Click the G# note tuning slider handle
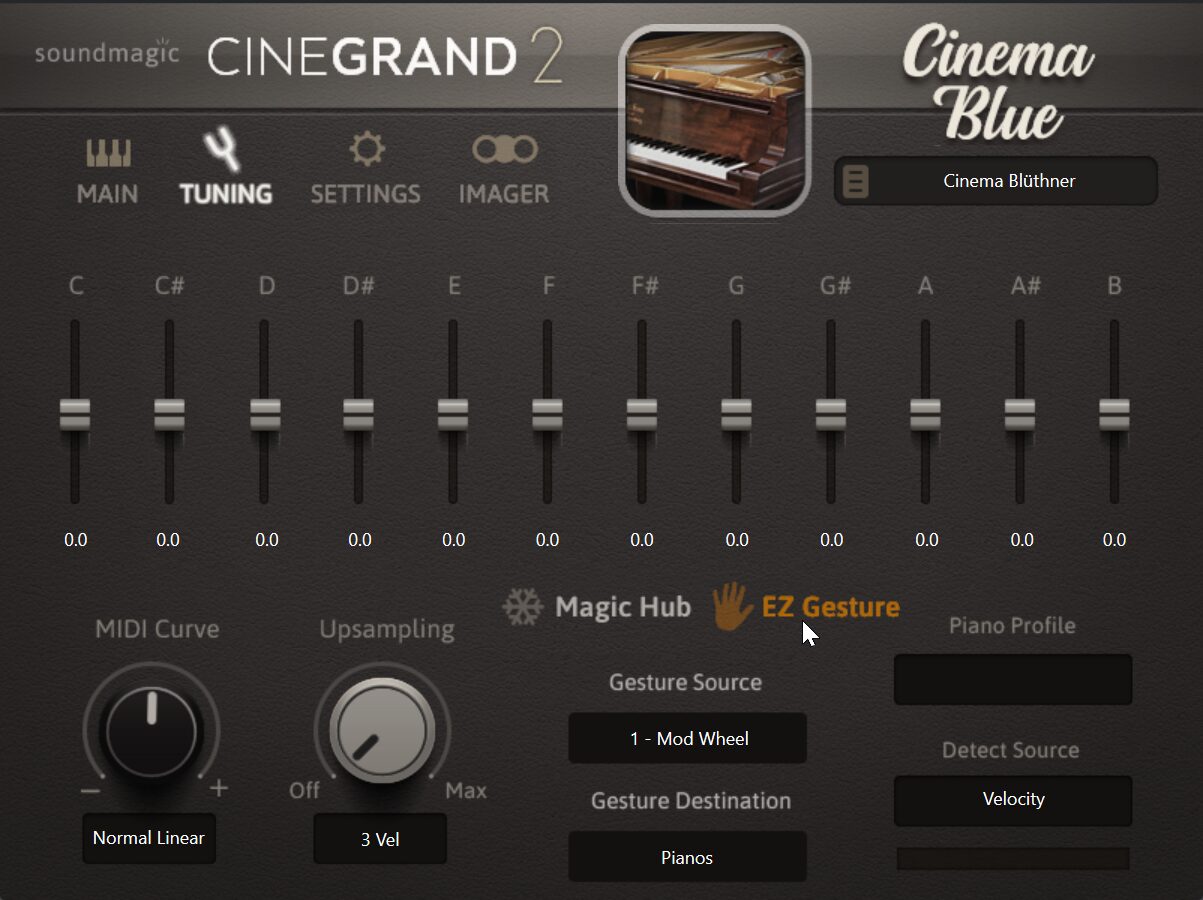Viewport: 1203px width, 900px height. 831,414
